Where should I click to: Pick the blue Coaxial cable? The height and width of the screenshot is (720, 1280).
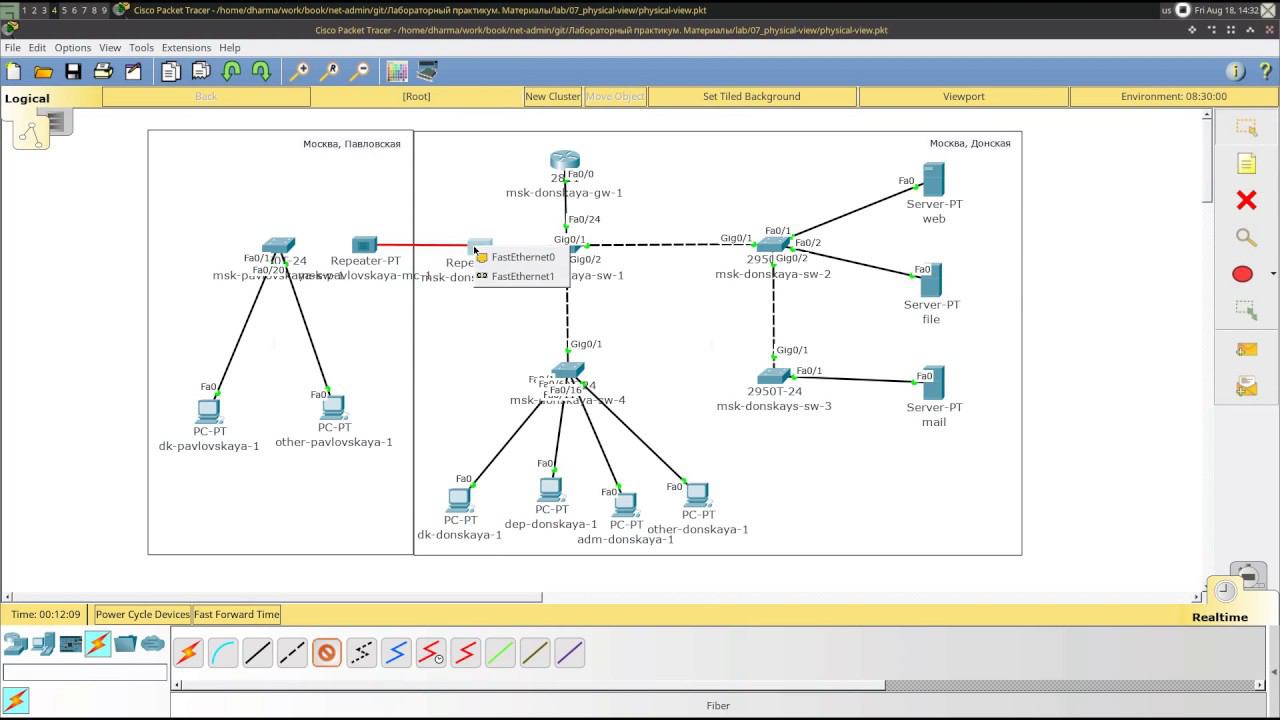(396, 653)
